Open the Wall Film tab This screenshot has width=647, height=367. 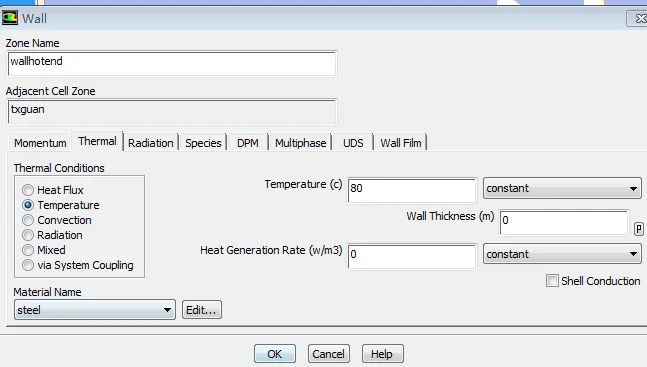pos(401,143)
